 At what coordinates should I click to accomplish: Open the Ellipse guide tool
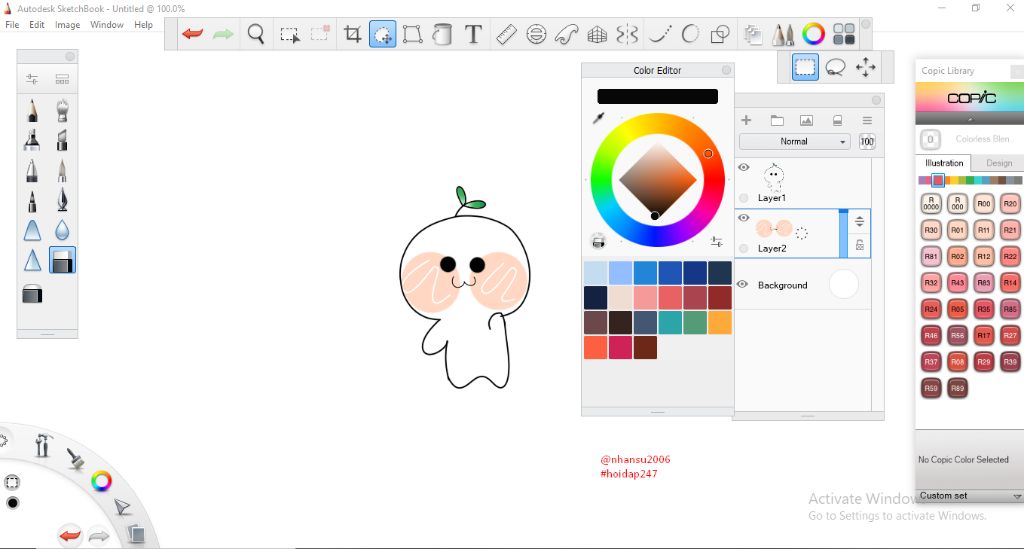(536, 34)
